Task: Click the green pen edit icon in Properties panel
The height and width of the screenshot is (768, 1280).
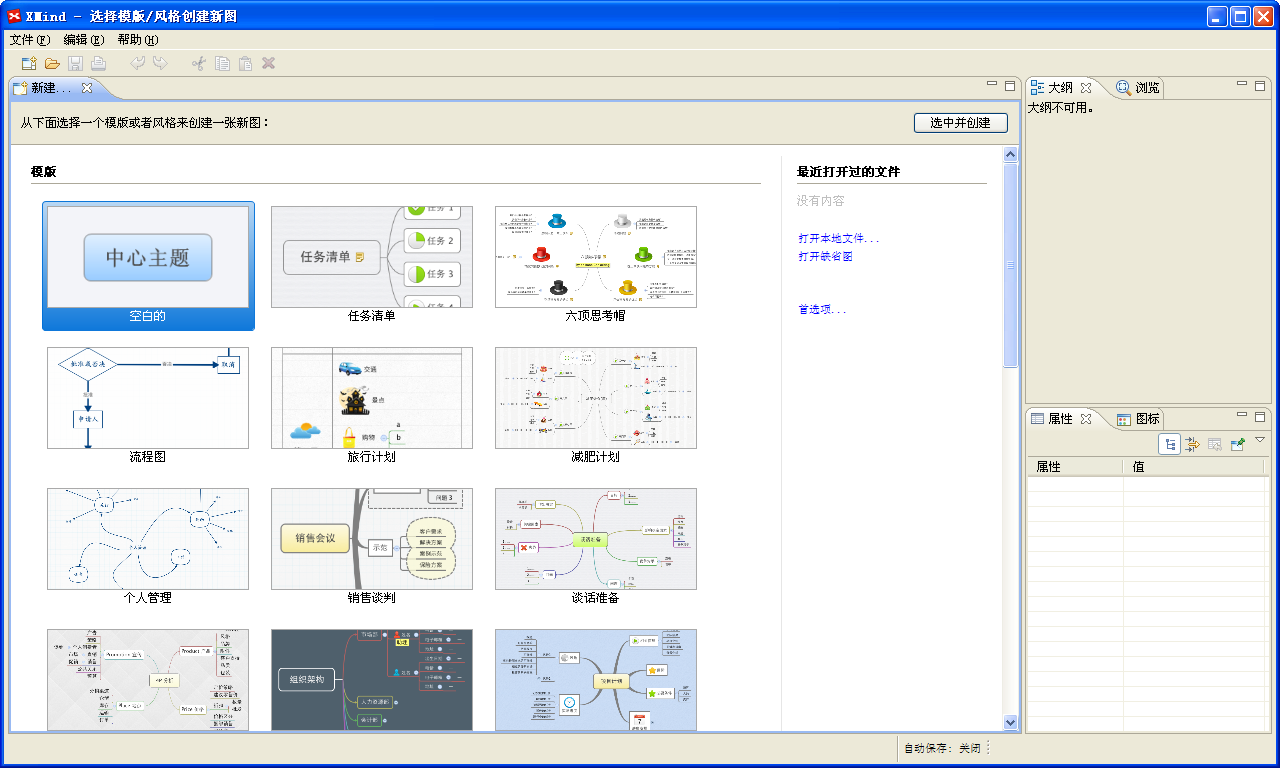Action: [x=1236, y=444]
